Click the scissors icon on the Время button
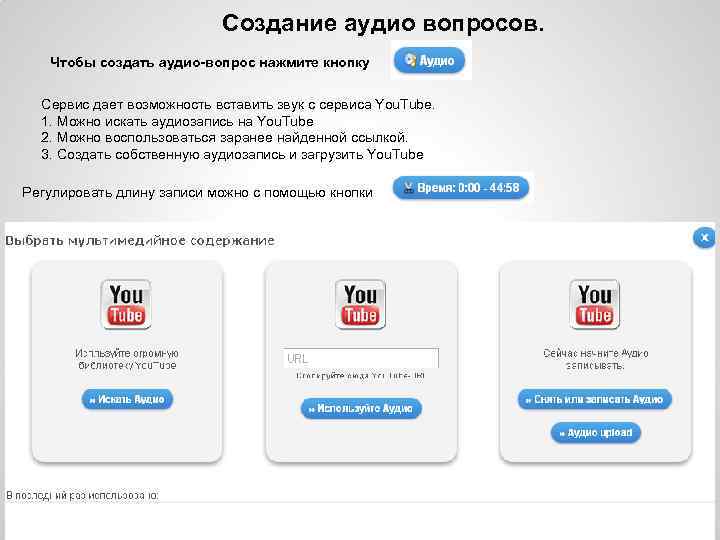Viewport: 720px width, 540px height. point(408,187)
